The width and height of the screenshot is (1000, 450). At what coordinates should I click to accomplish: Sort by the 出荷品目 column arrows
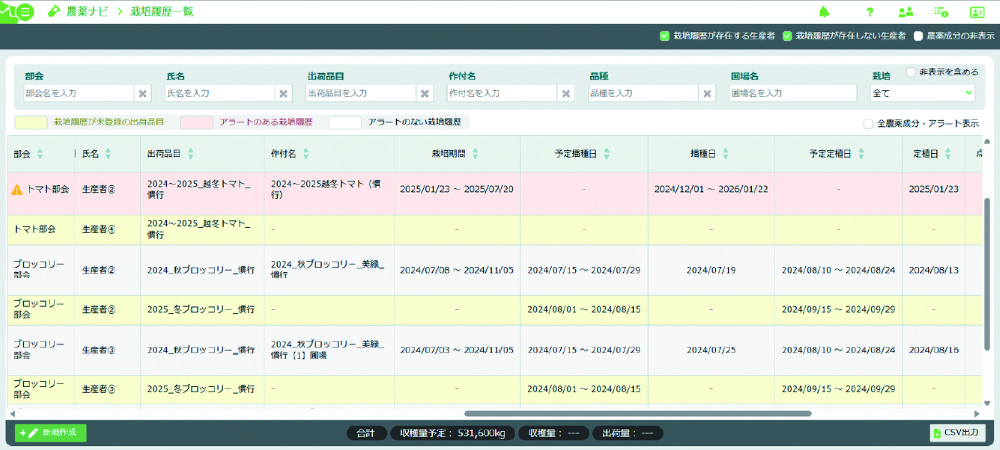pyautogui.click(x=191, y=154)
